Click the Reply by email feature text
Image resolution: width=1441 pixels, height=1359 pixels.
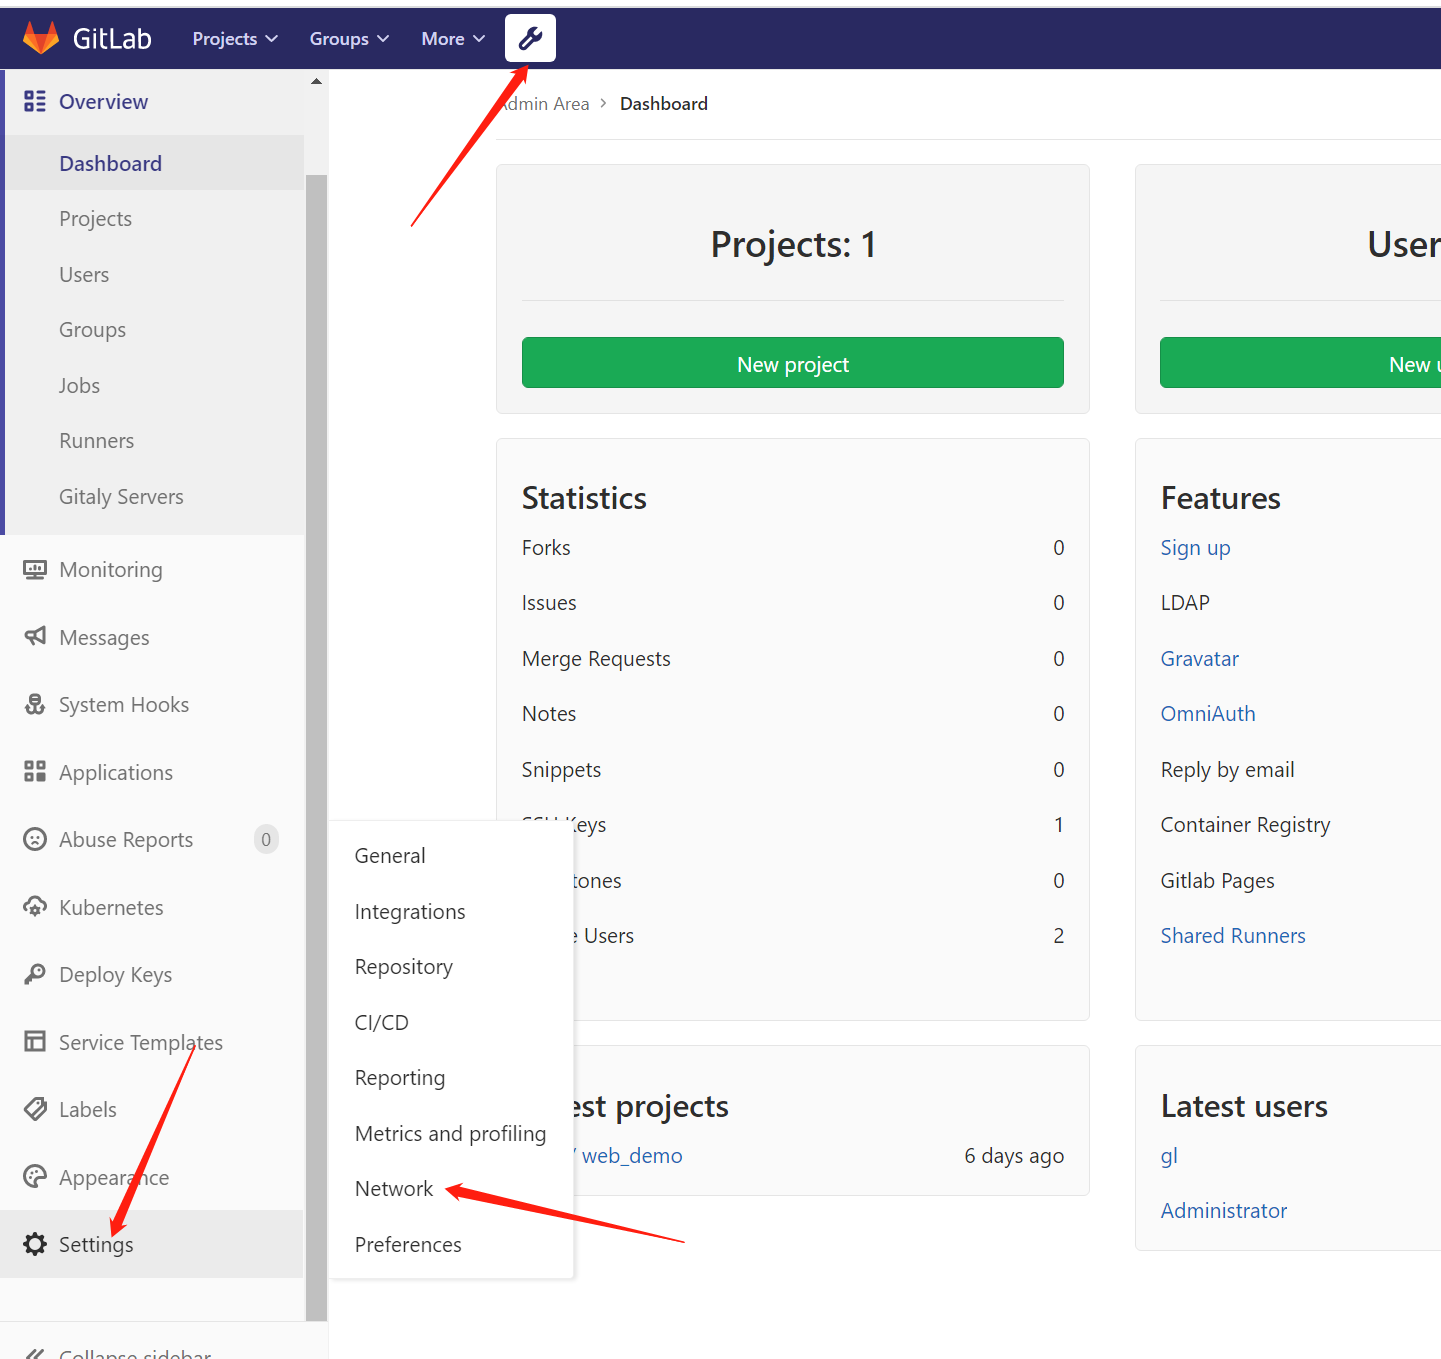1227,769
